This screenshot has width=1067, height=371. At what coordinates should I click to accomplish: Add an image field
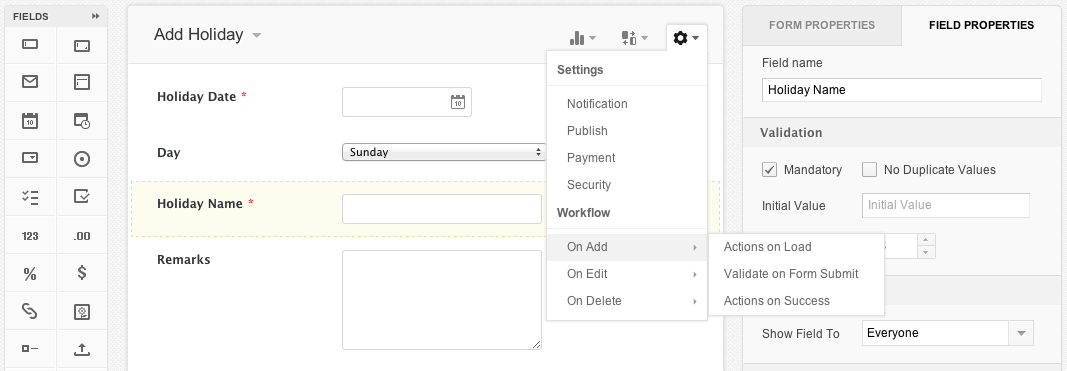coord(82,312)
